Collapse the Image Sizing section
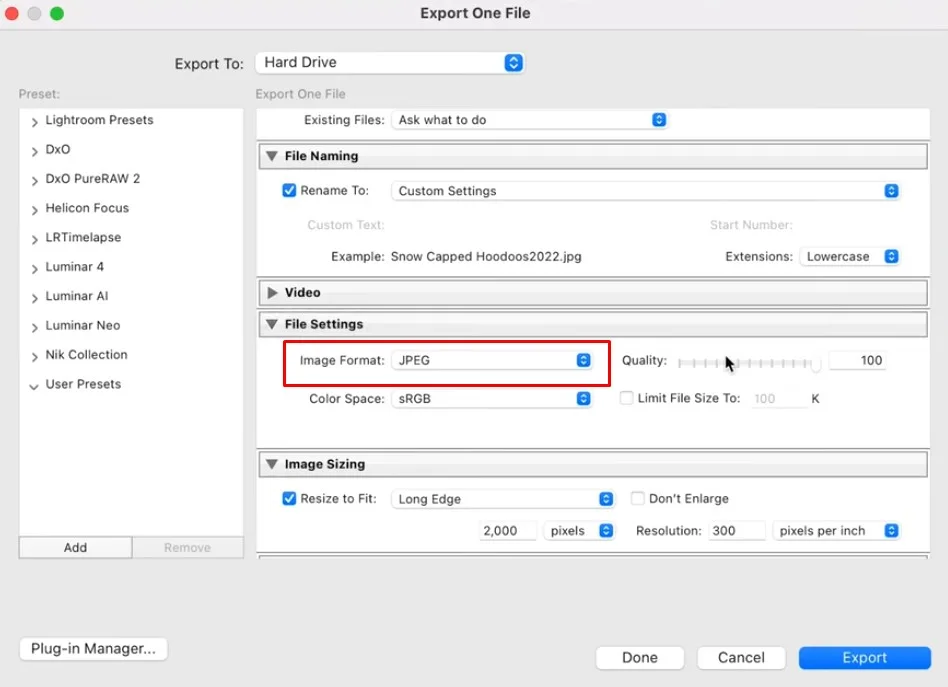This screenshot has width=948, height=687. click(x=272, y=464)
